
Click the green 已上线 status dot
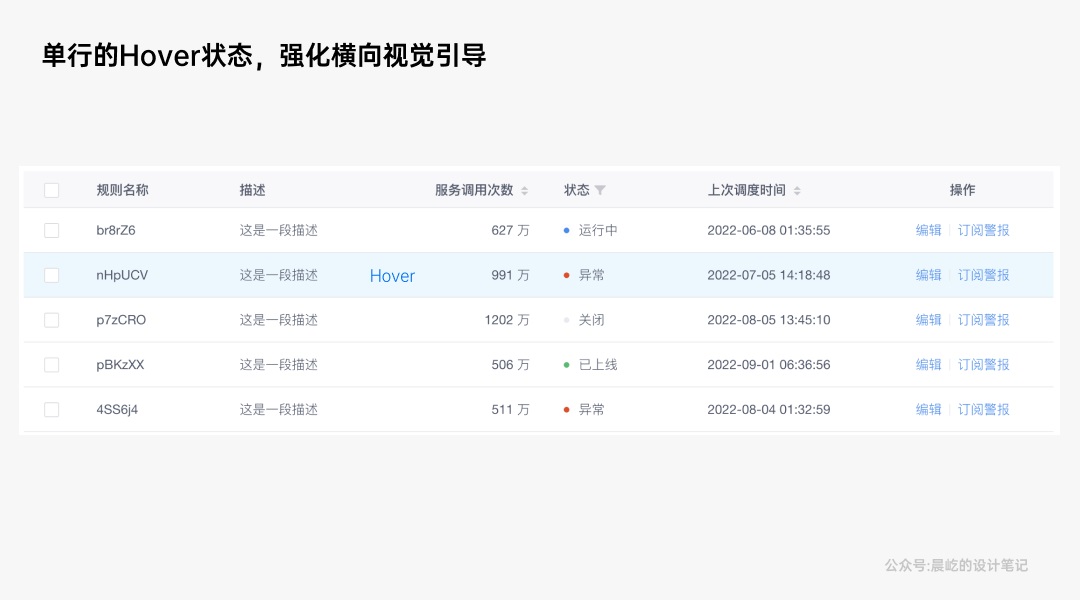567,365
